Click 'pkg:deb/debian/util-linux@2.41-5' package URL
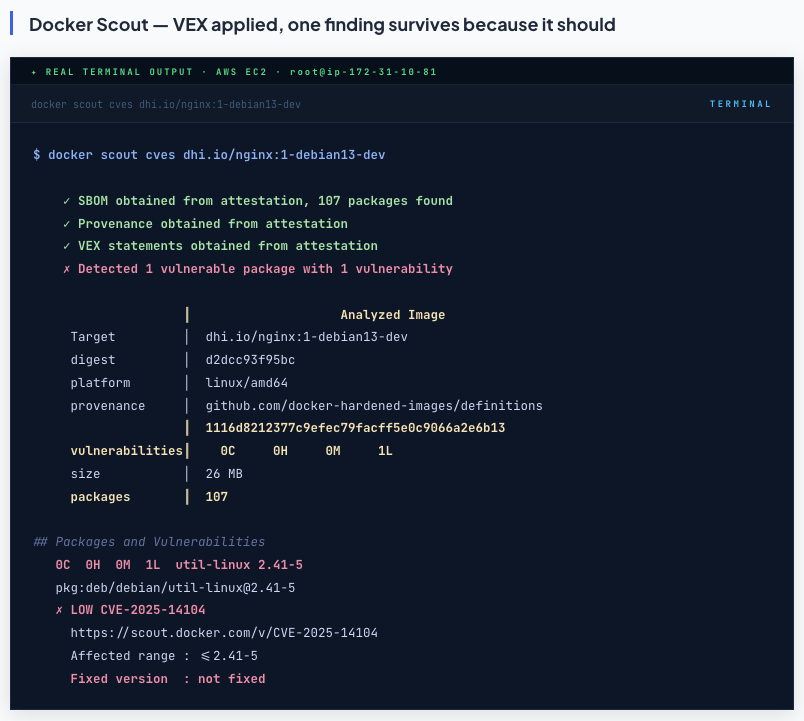The height and width of the screenshot is (721, 804). coord(175,588)
